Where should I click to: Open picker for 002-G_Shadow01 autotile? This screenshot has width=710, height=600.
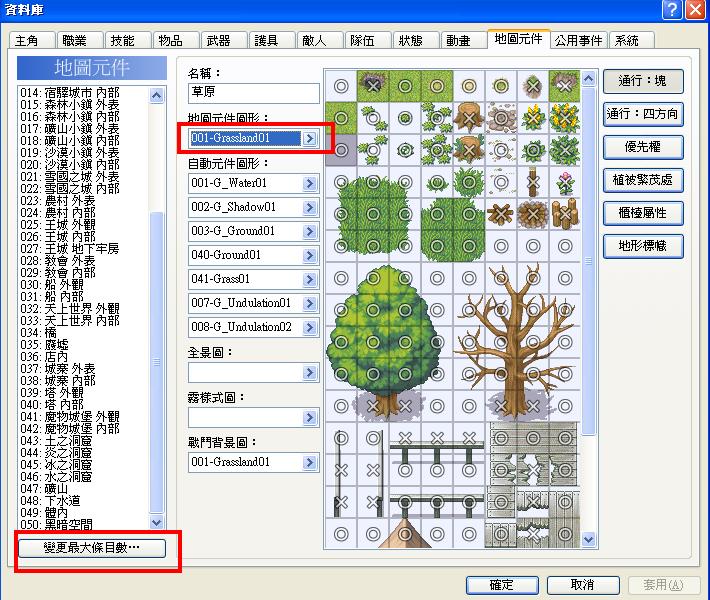click(x=310, y=207)
